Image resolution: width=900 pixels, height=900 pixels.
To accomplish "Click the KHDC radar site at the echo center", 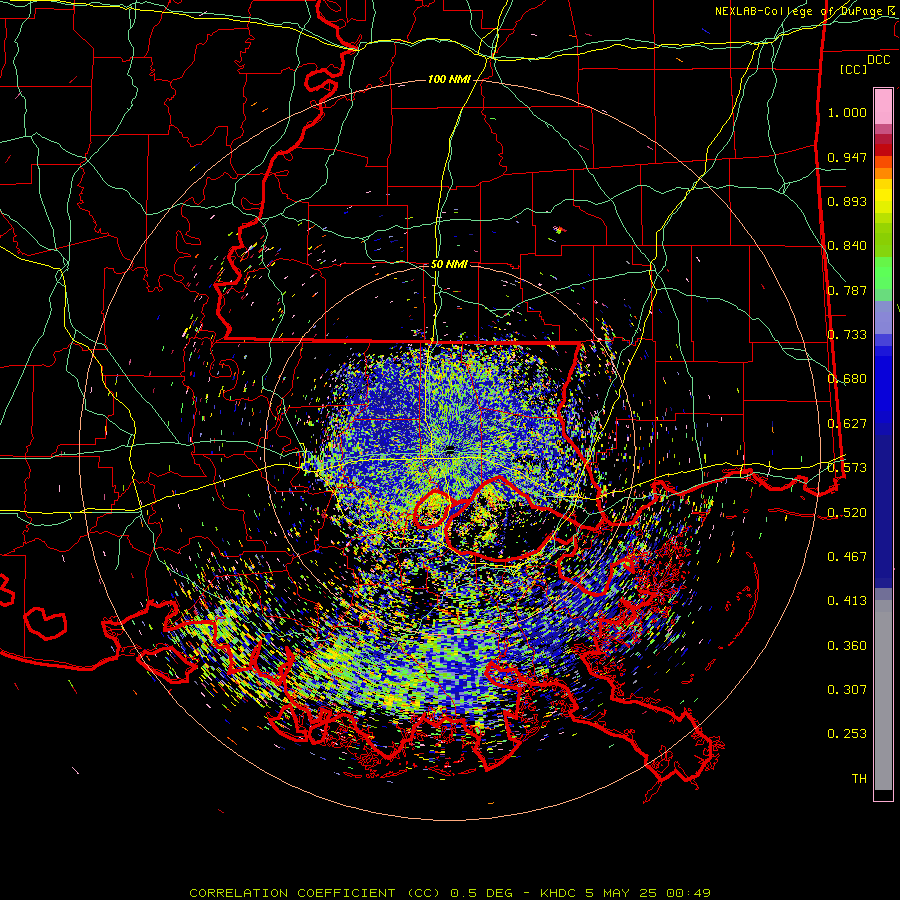I will [450, 449].
